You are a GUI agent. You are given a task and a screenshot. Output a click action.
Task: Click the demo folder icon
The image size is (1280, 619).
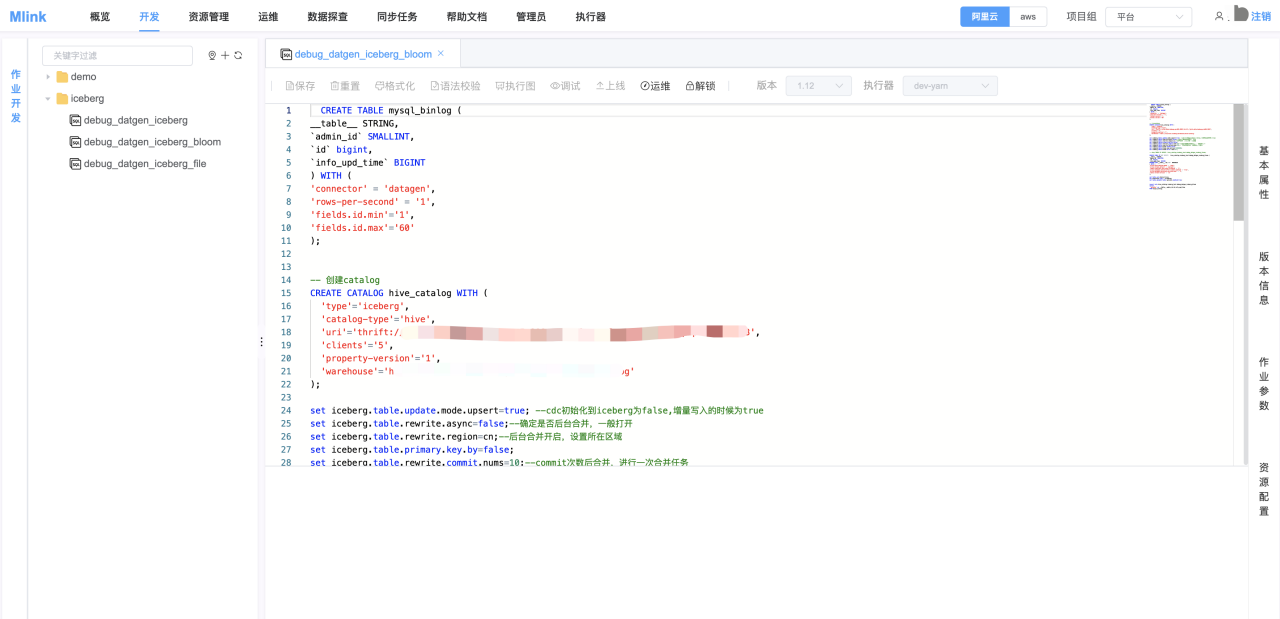[x=62, y=77]
